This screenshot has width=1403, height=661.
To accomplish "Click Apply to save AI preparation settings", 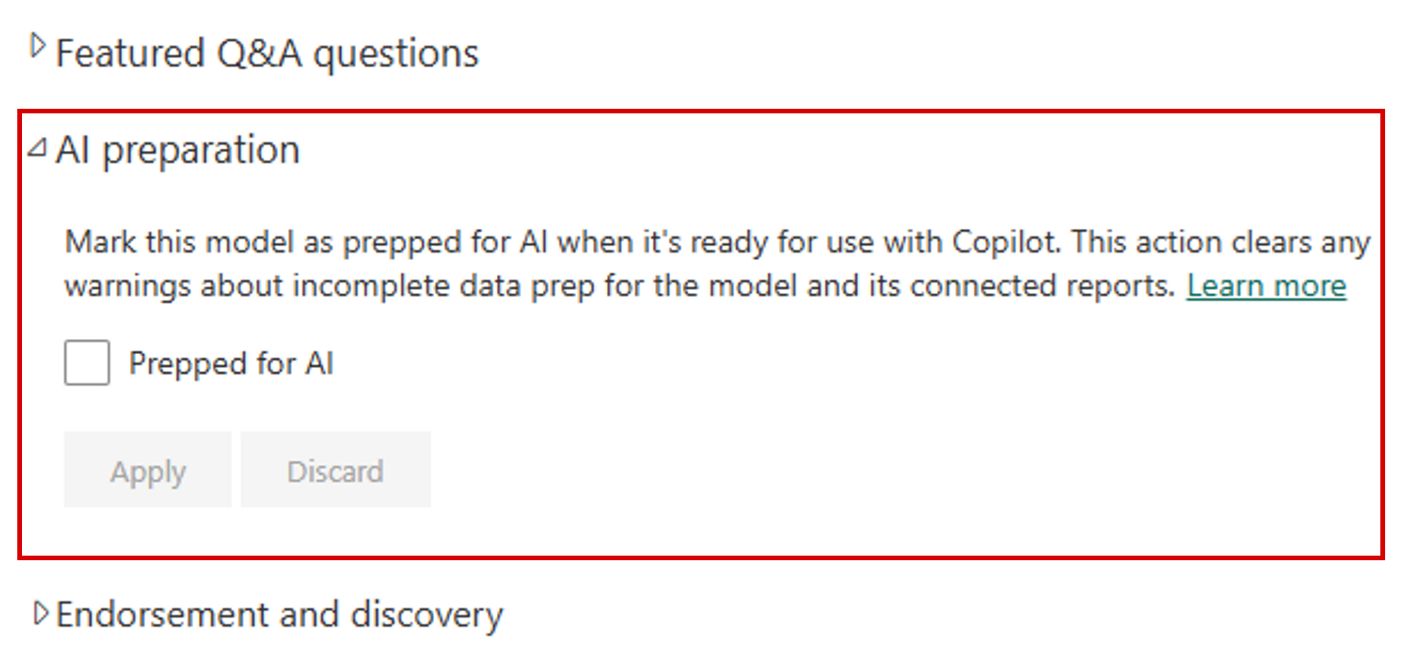I will [146, 469].
